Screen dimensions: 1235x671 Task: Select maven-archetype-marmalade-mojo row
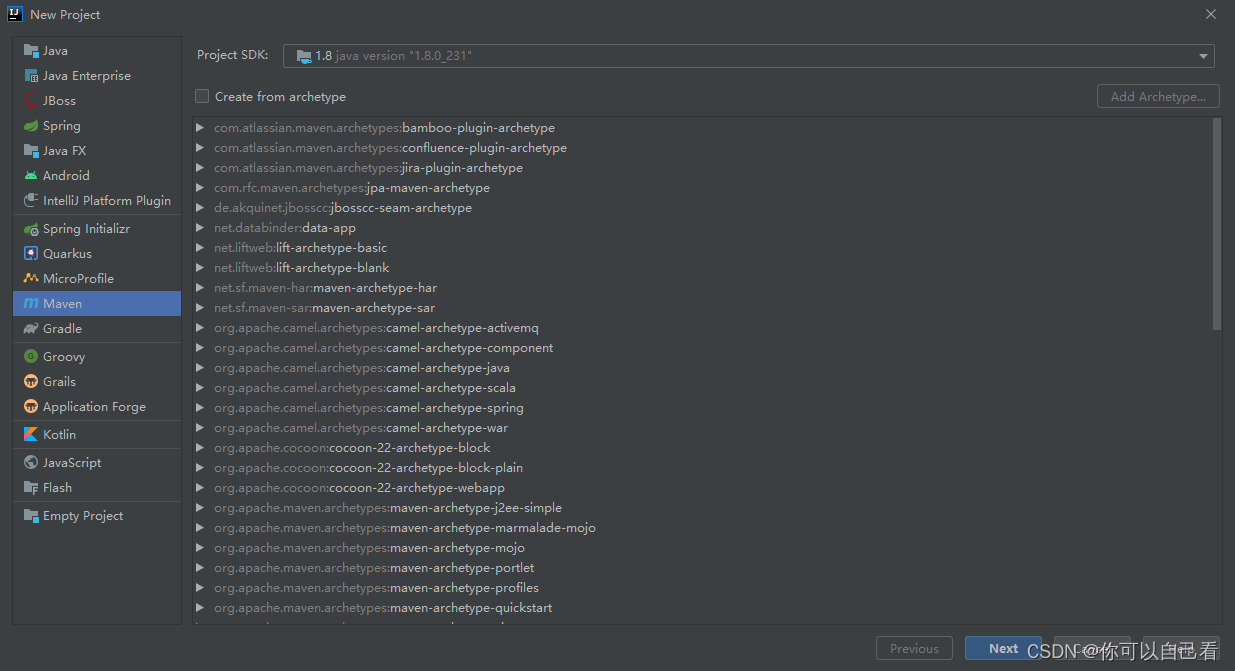click(x=702, y=528)
